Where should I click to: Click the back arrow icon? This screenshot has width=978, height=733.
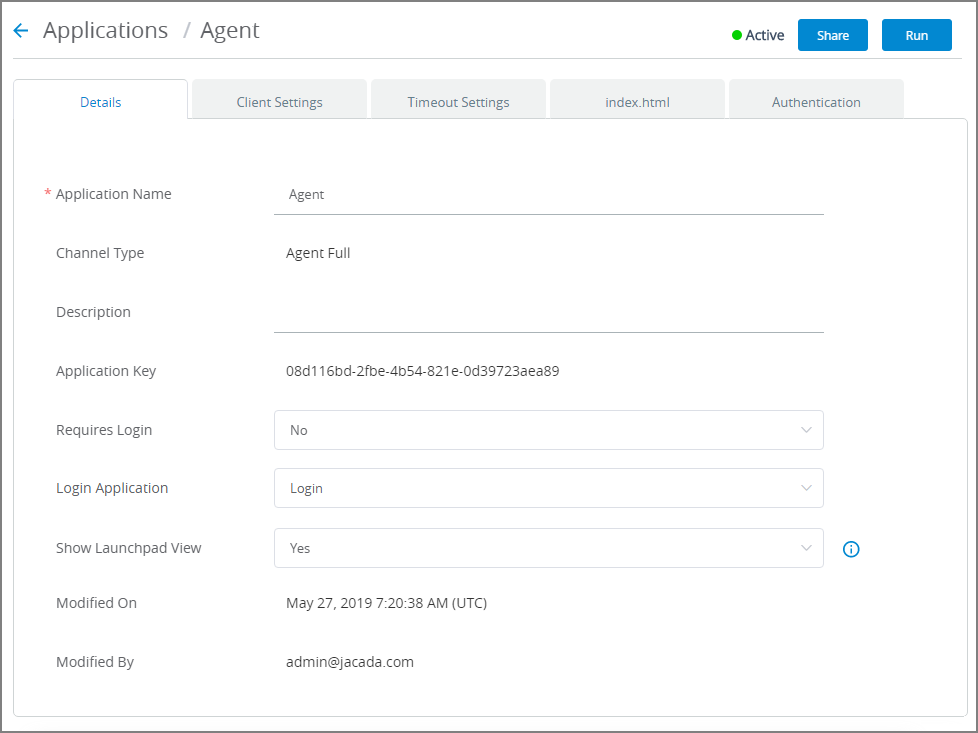click(21, 31)
